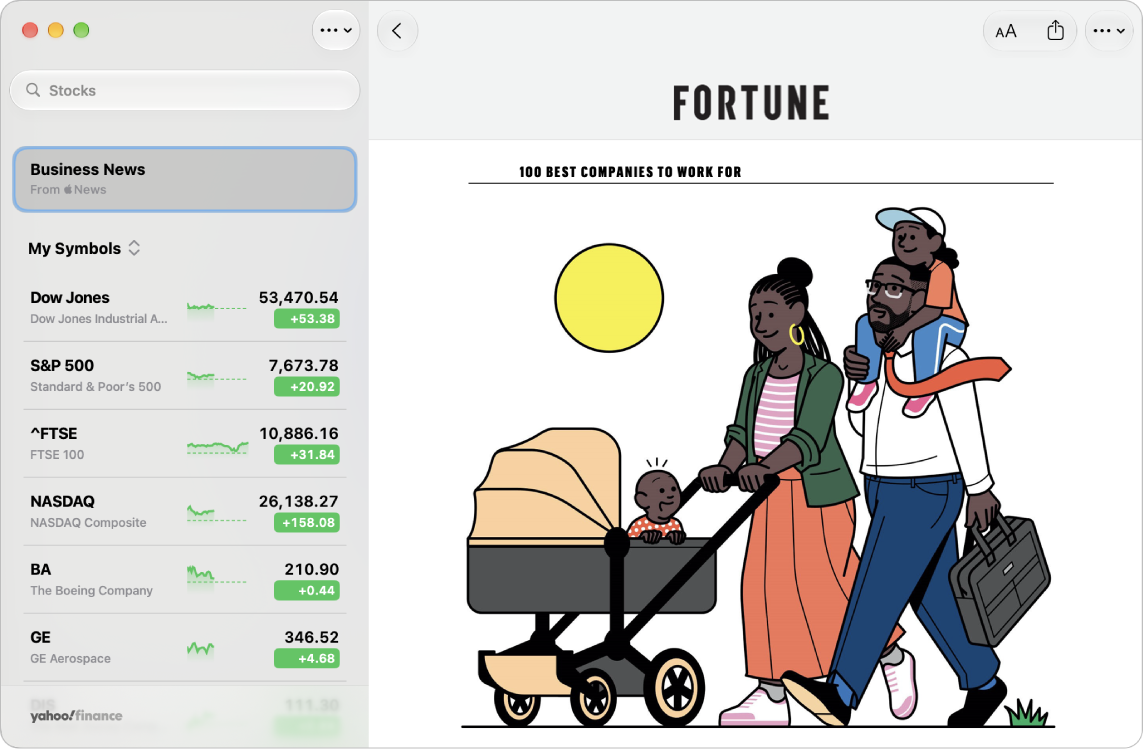Screen dimensions: 1144x750
Task: Toggle the FTSE +31.84 change badge
Action: coord(306,455)
